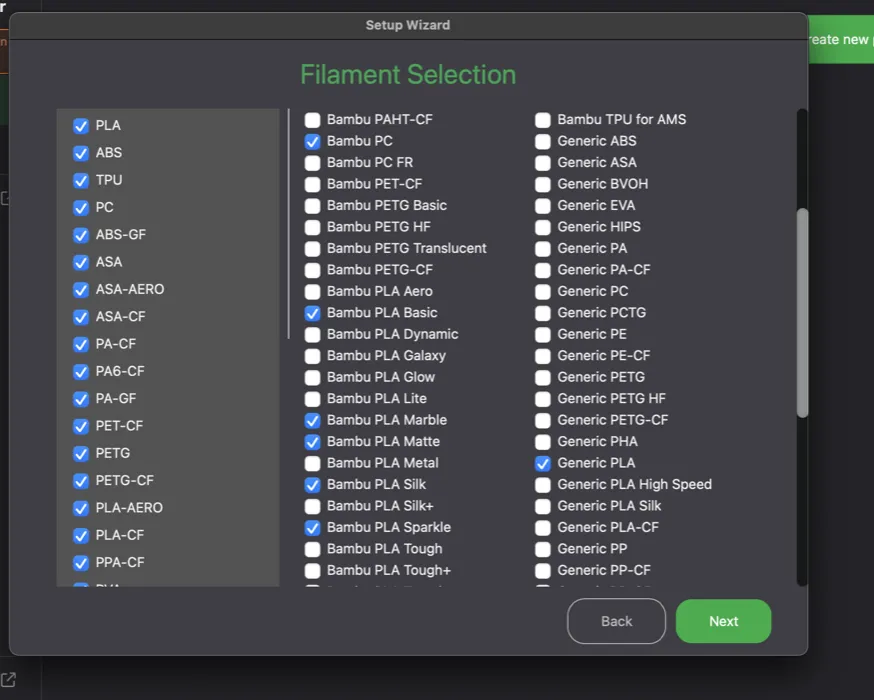
Task: Select Generic PLA High Speed
Action: point(543,484)
